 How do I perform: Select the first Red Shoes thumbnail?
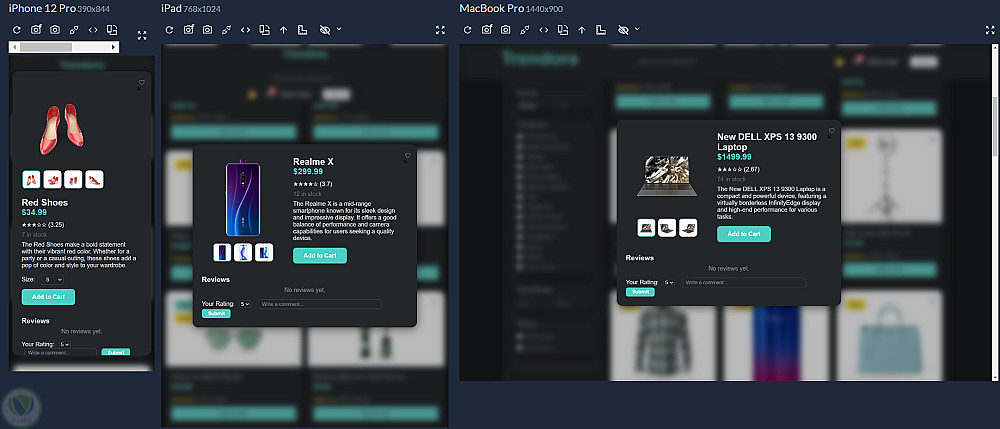coord(31,179)
